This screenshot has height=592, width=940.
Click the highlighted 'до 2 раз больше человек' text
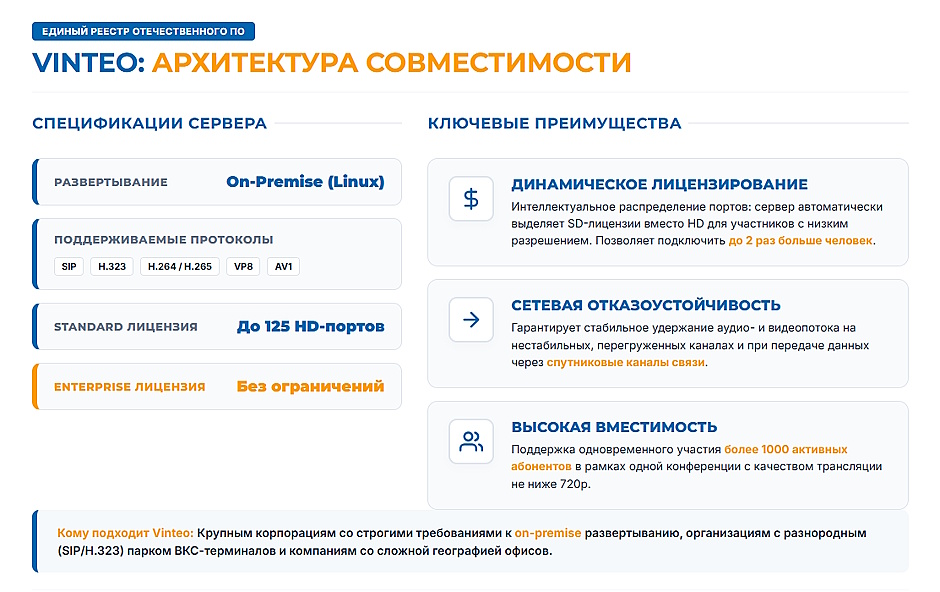pos(800,241)
